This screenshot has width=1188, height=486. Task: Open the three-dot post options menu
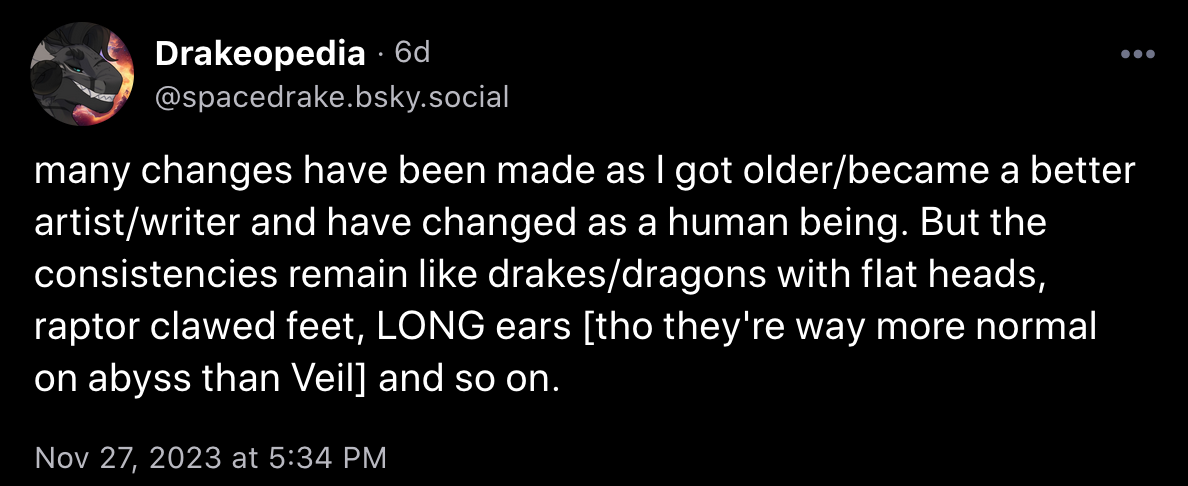(x=1138, y=54)
